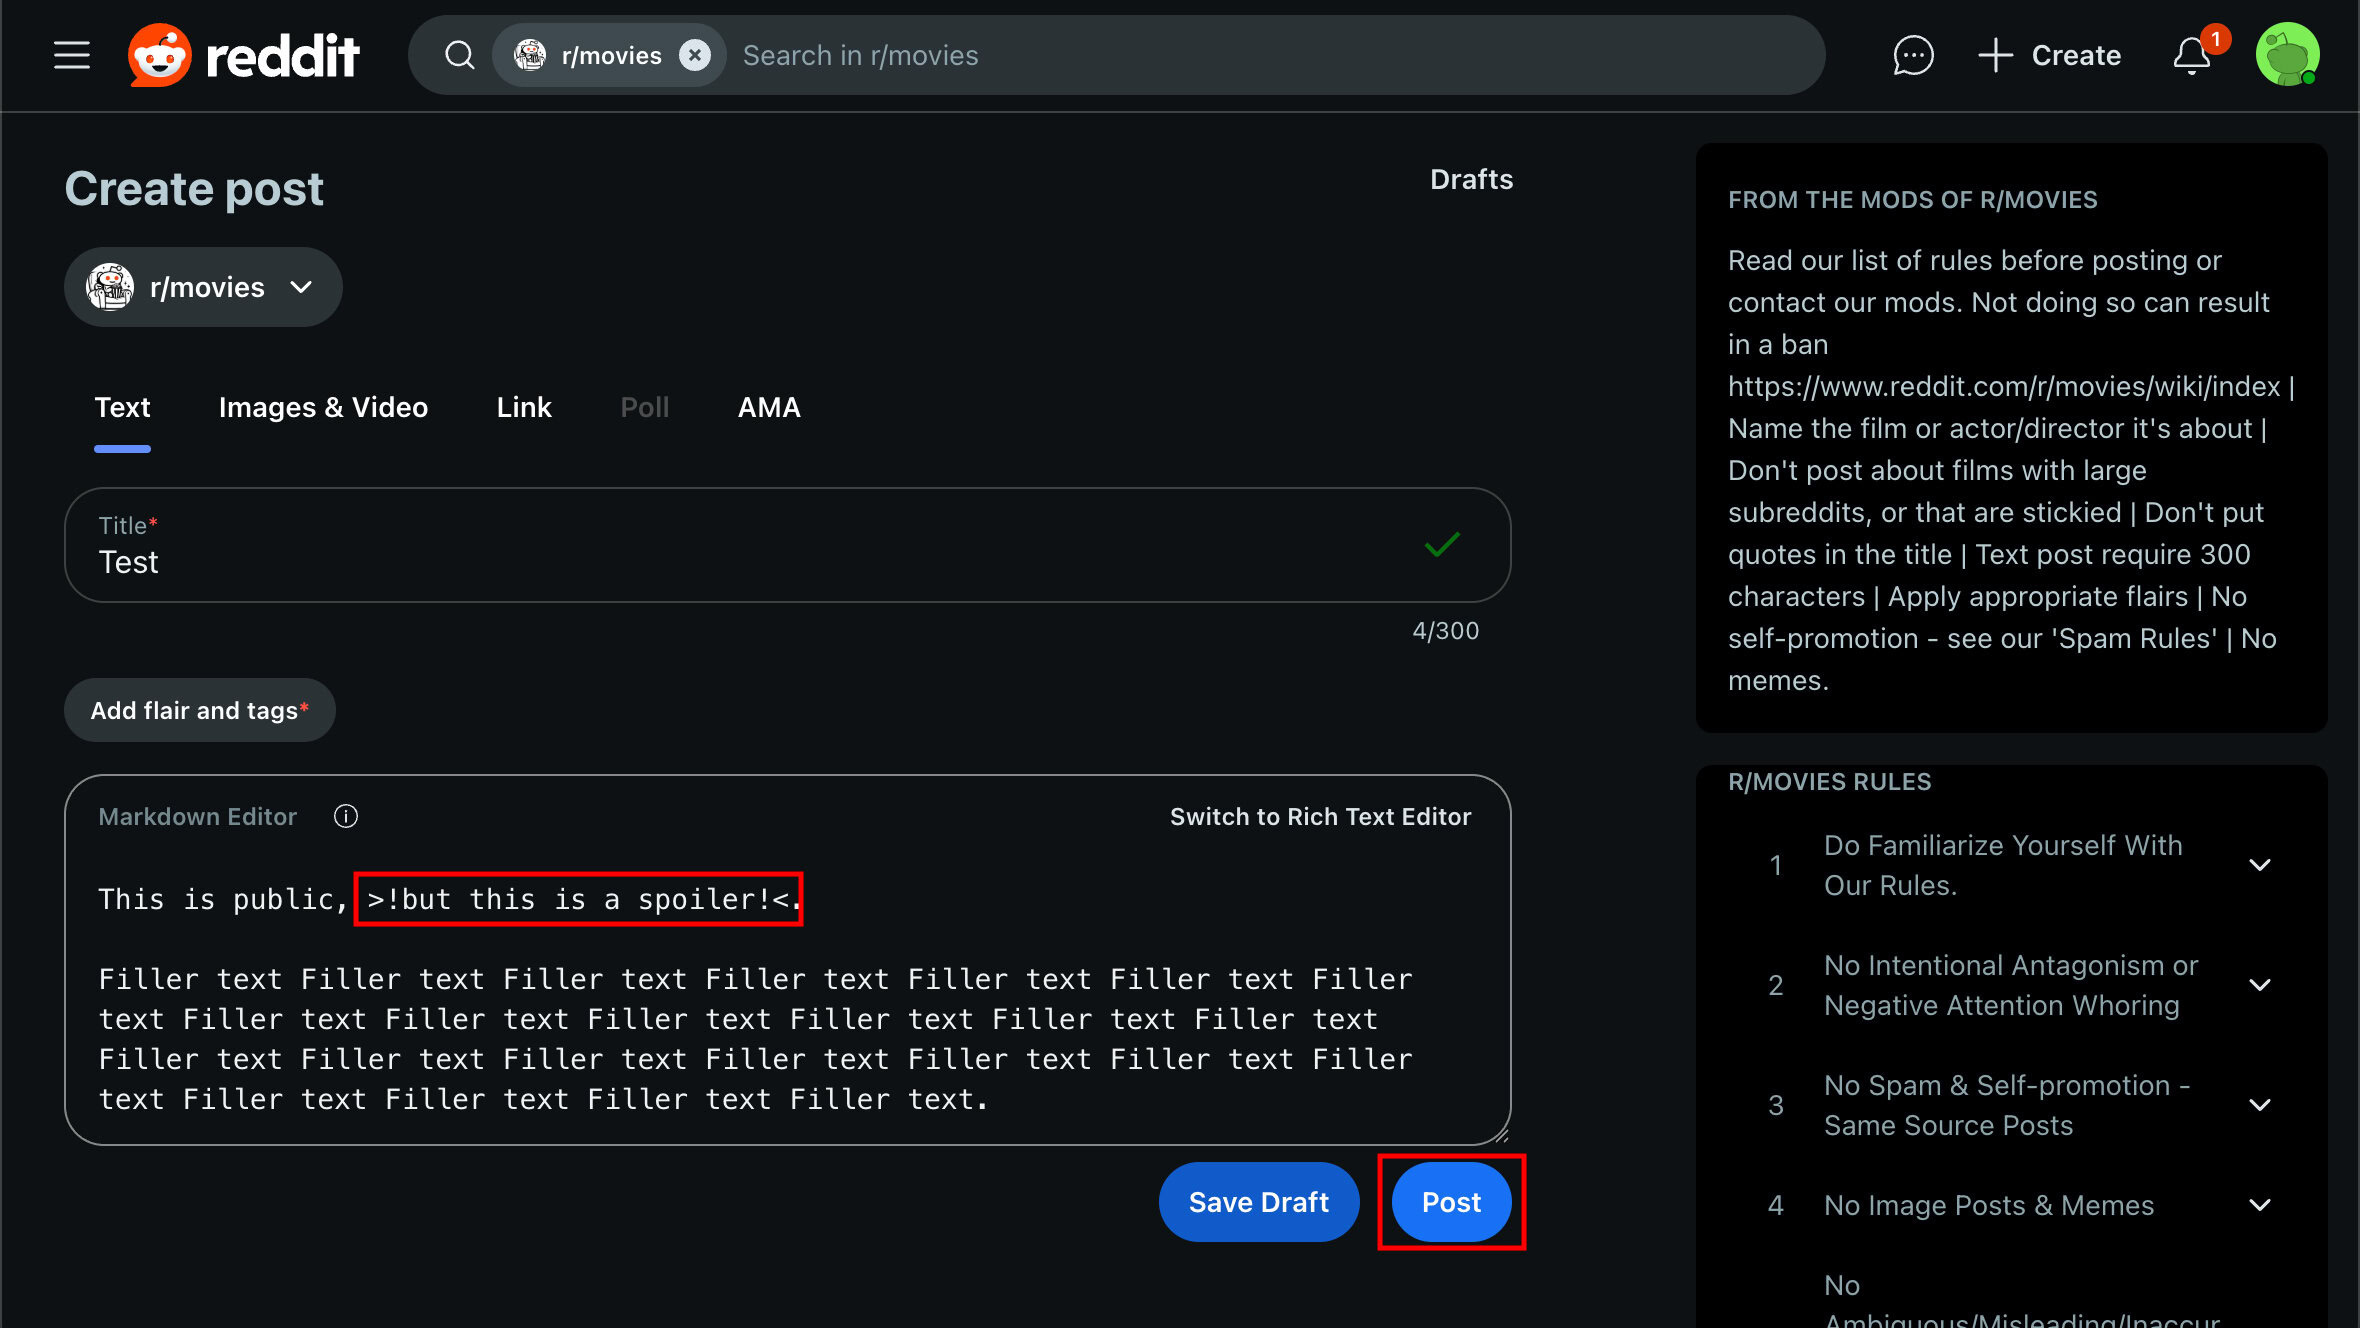Select the Link post tab
The width and height of the screenshot is (2360, 1328).
524,408
